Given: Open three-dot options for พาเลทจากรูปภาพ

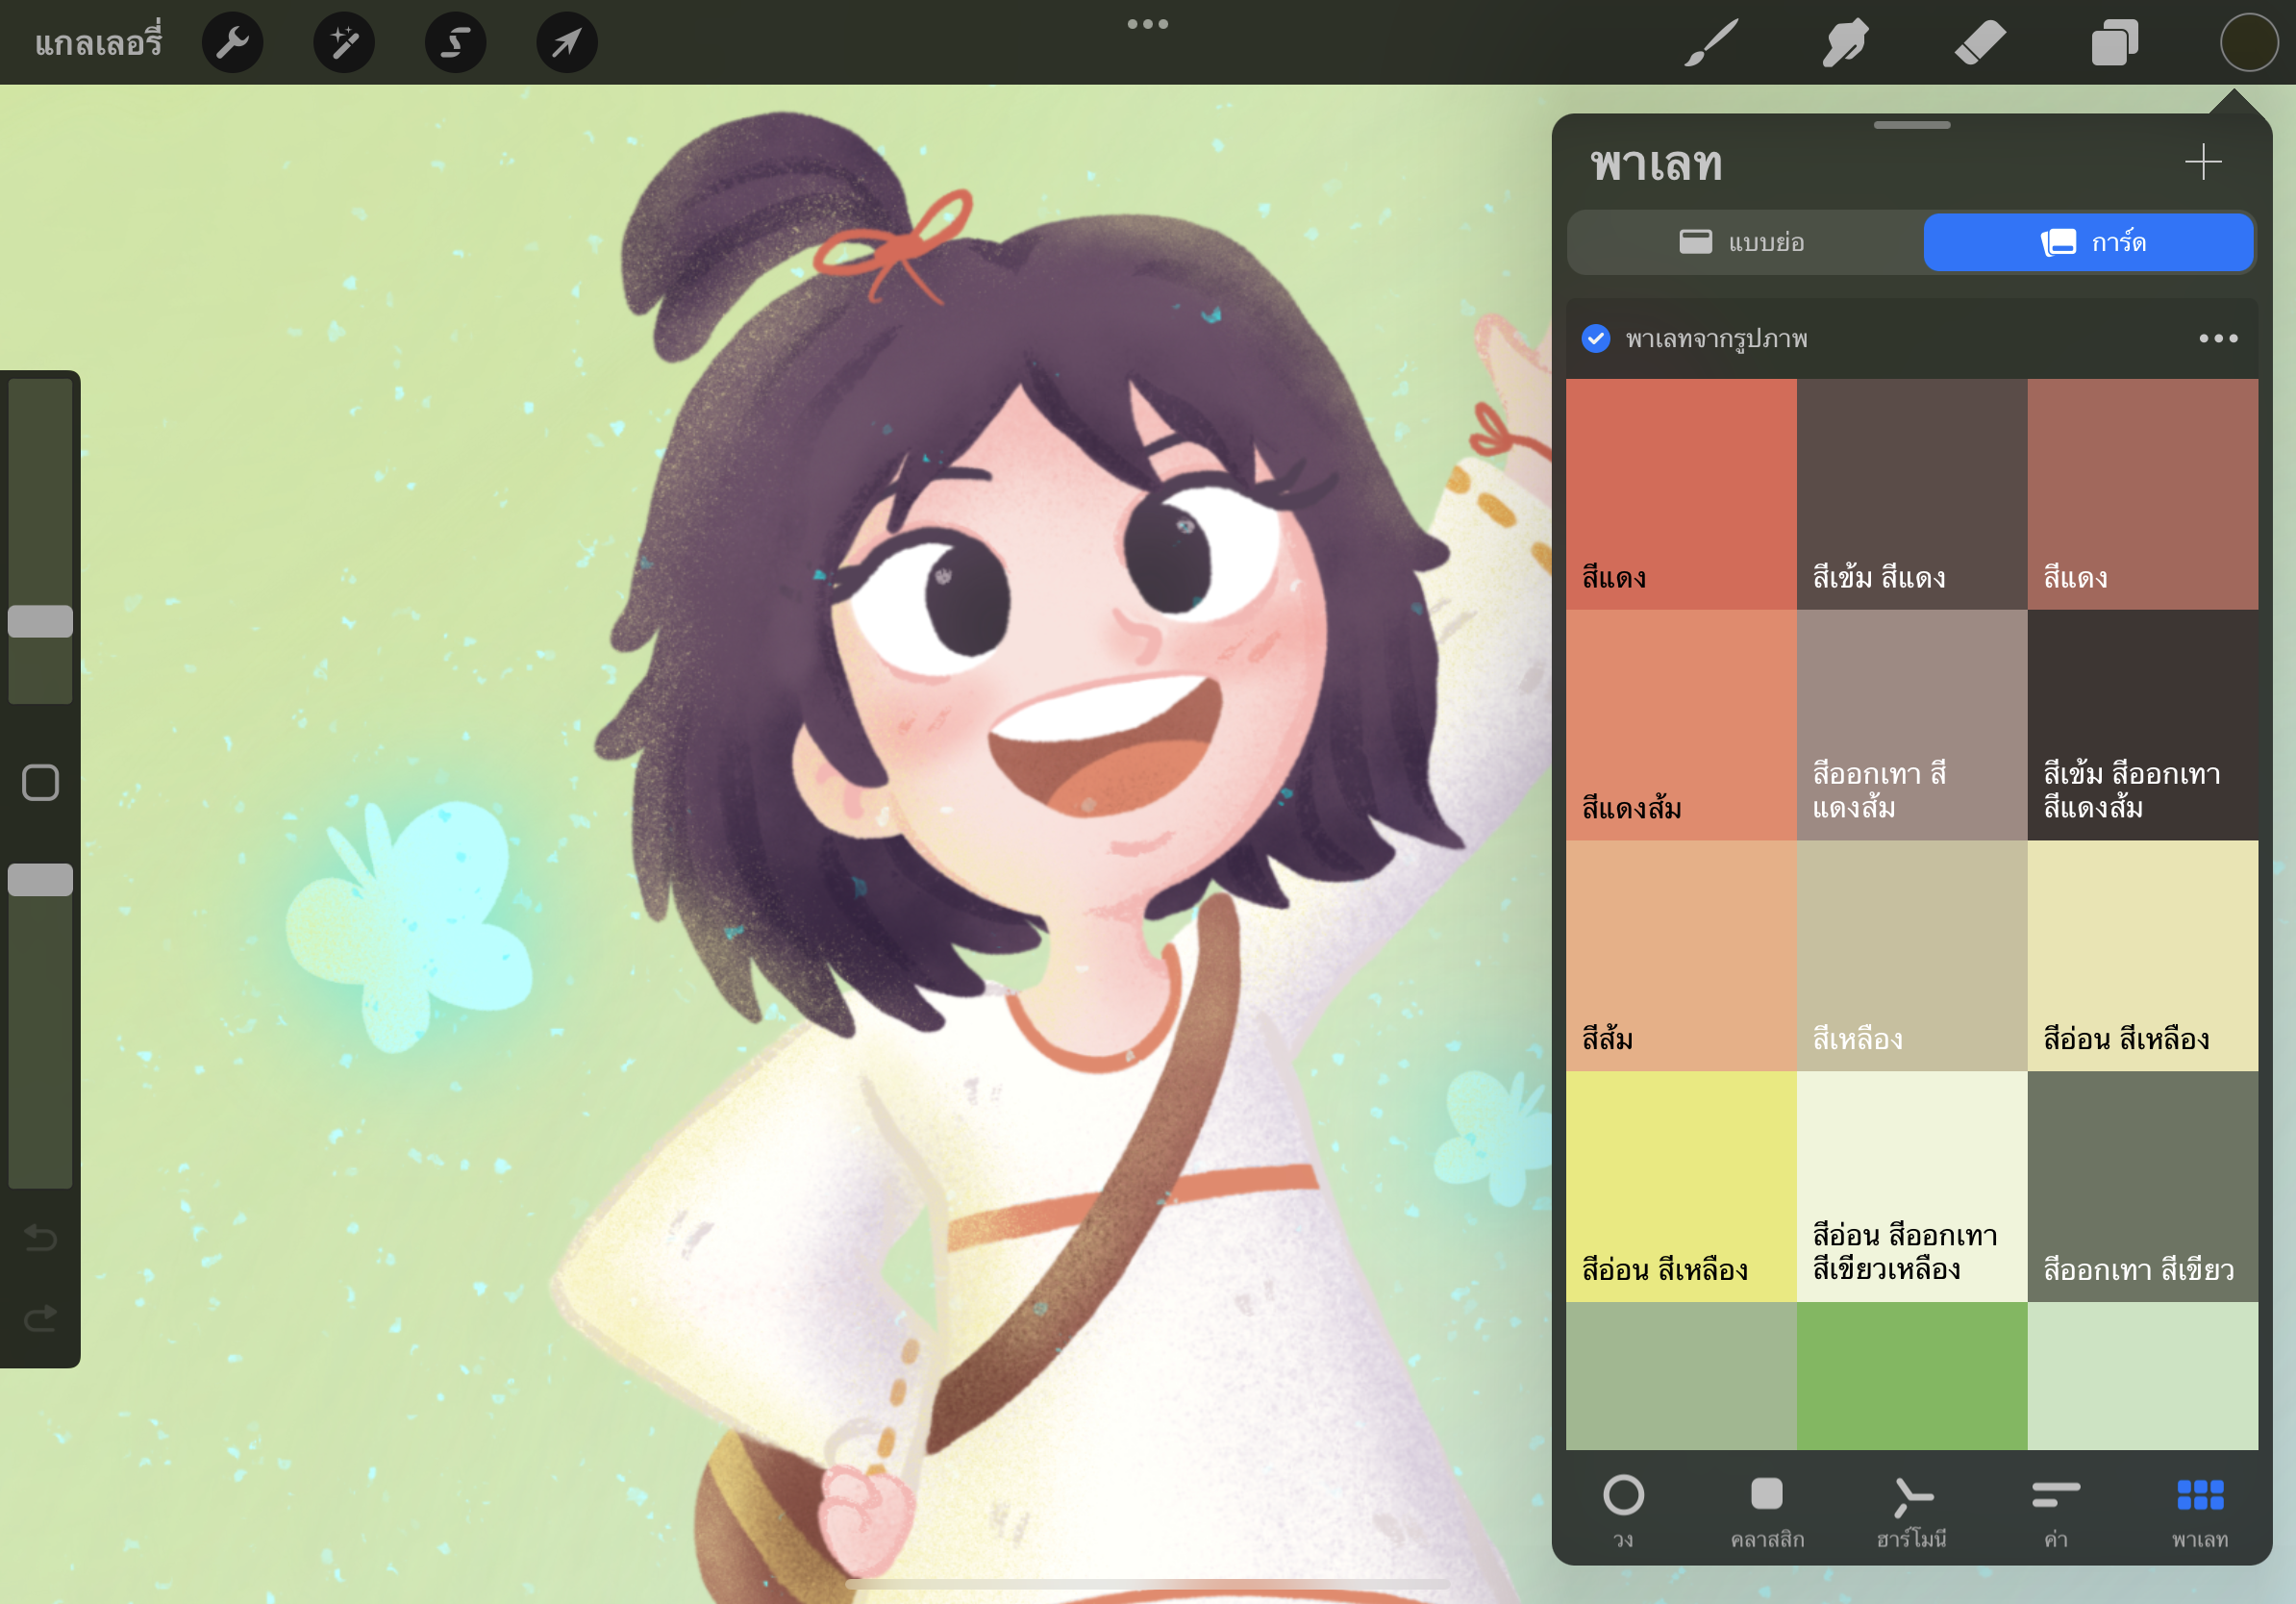Looking at the screenshot, I should 2218,338.
